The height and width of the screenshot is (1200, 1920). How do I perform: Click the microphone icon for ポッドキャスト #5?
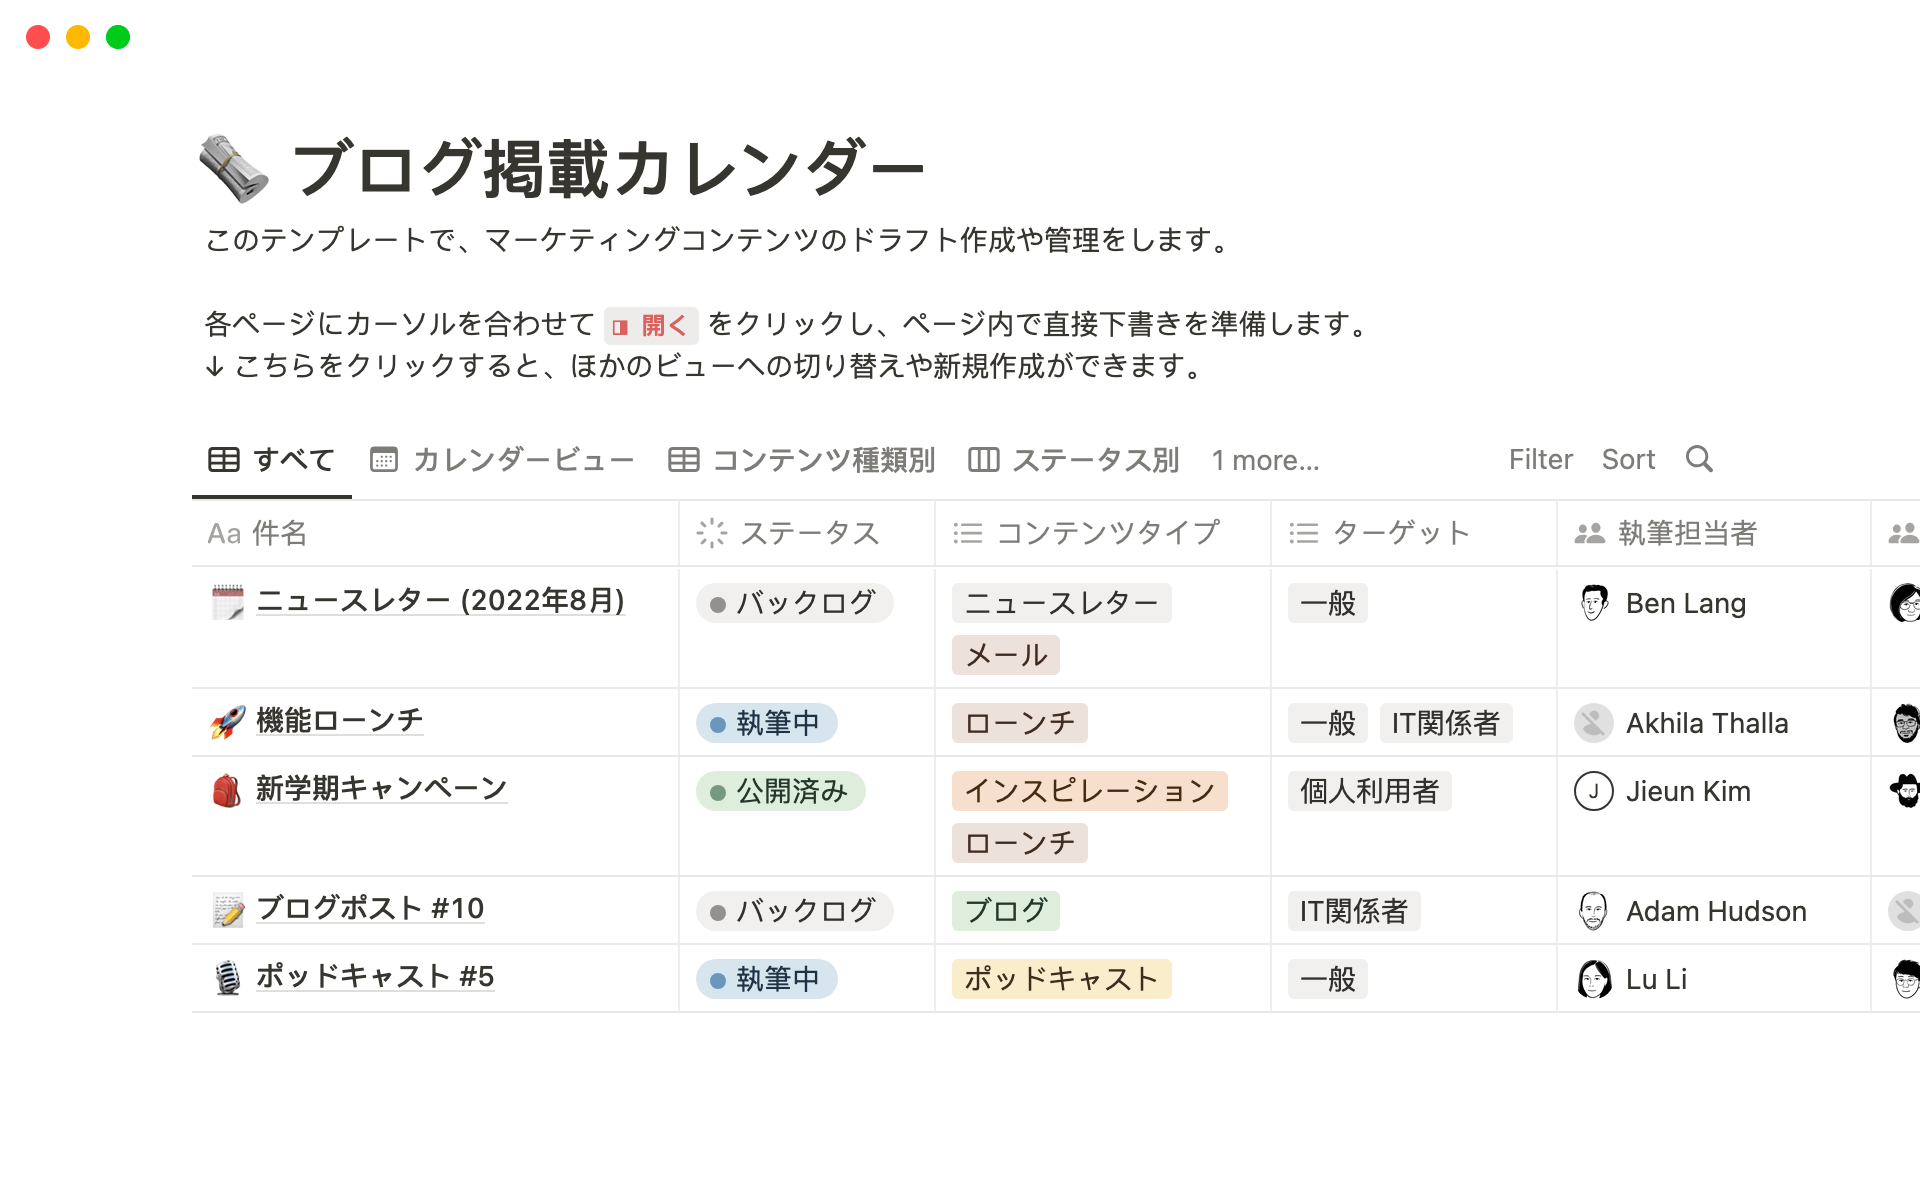pyautogui.click(x=228, y=978)
